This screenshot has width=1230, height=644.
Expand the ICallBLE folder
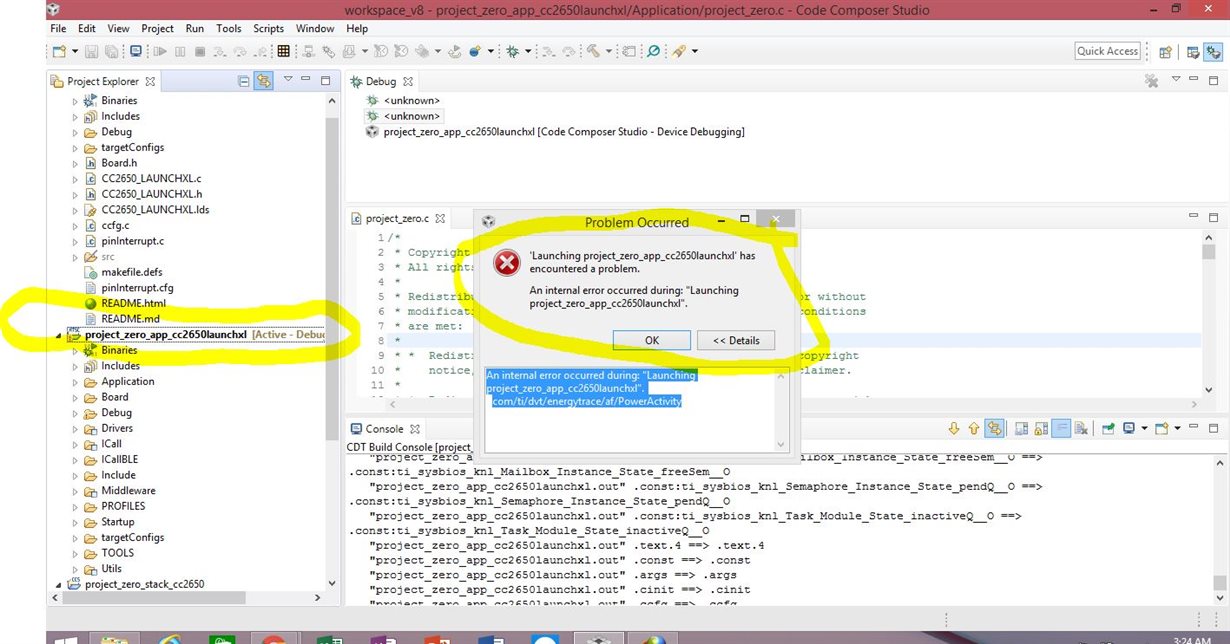pos(75,460)
